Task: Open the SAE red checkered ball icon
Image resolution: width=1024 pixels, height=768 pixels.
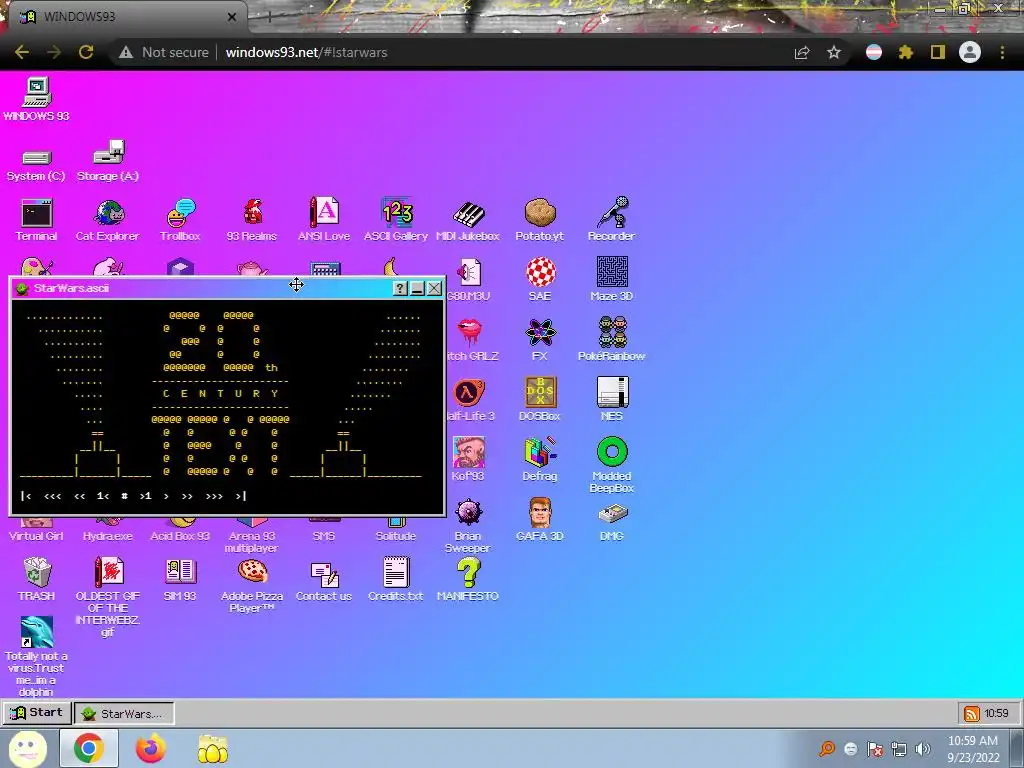Action: coord(540,272)
